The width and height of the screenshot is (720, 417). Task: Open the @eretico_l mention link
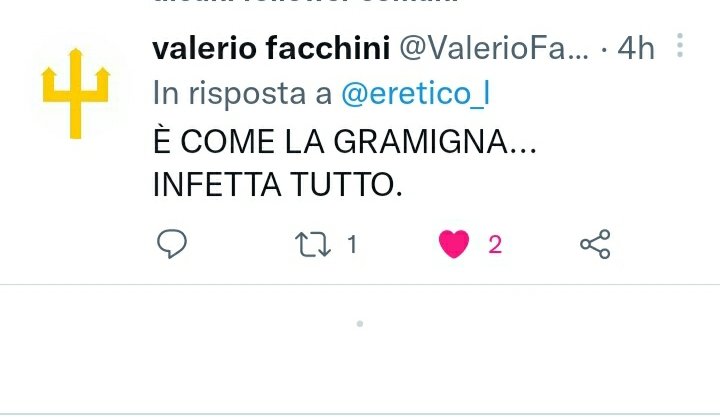[416, 93]
